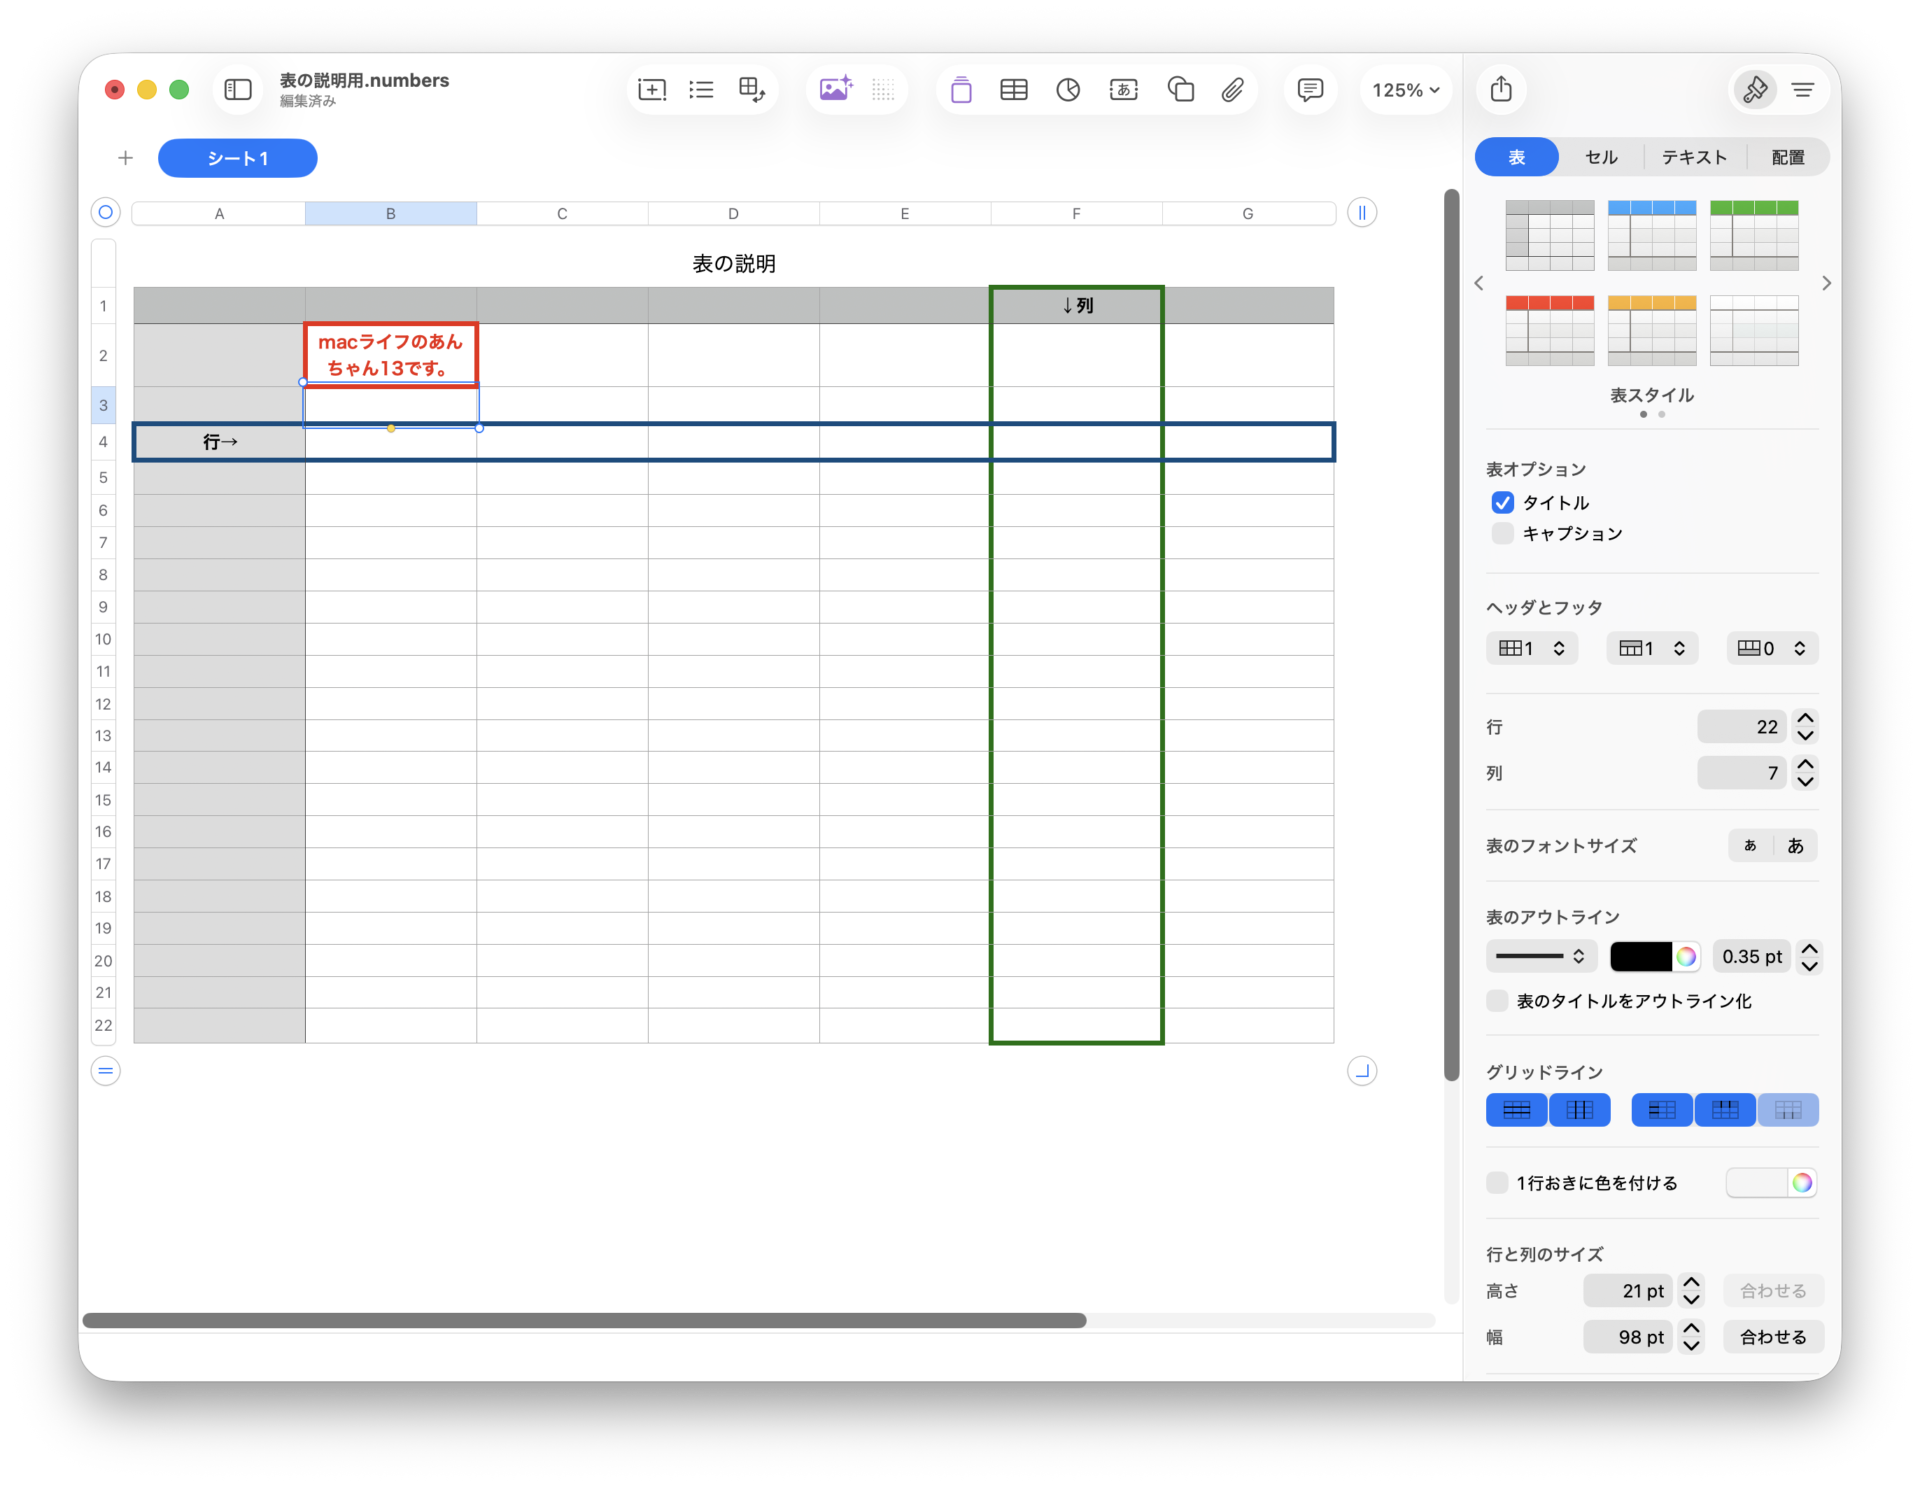Increase the 行 row count stepper
Screen dimensions: 1920x1485
[x=1805, y=718]
